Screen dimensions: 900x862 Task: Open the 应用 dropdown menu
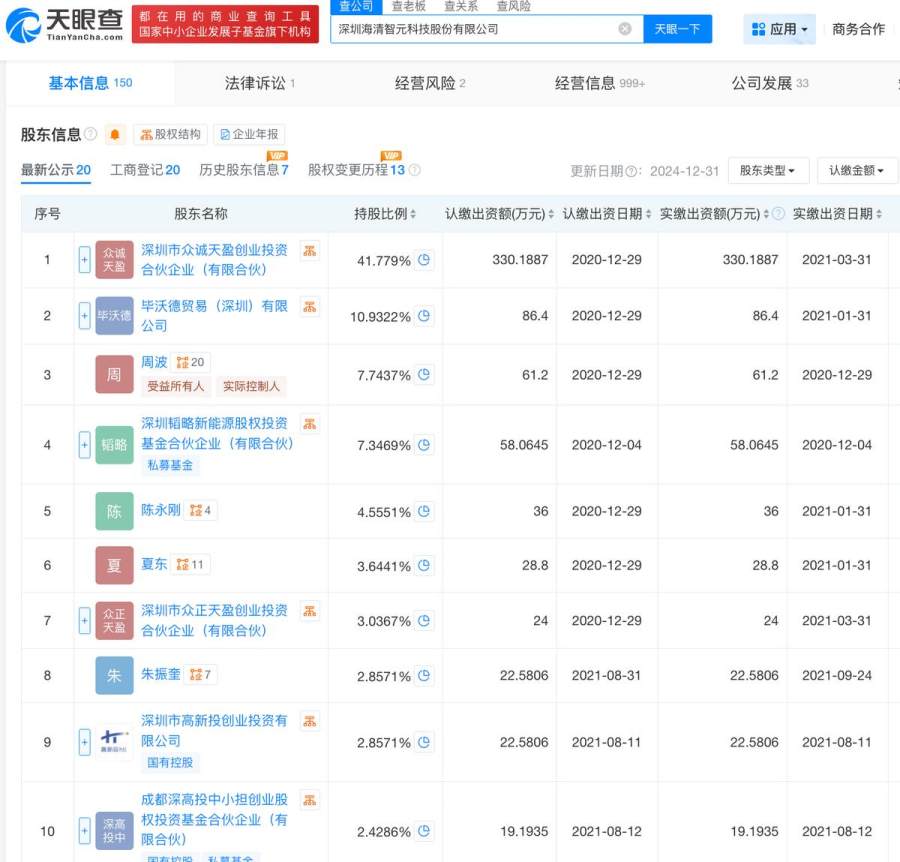[779, 29]
